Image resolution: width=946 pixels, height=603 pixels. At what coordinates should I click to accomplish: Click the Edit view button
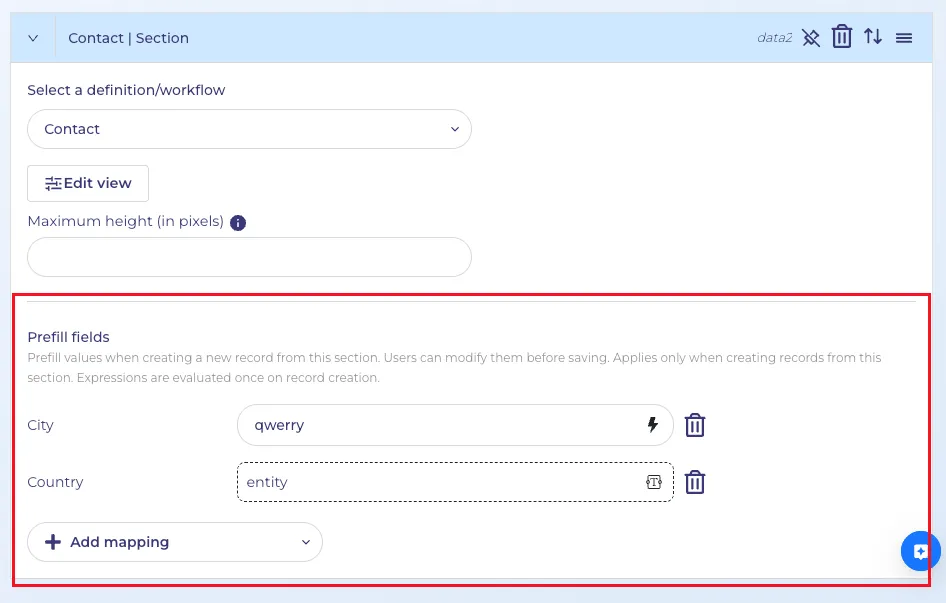(x=88, y=183)
